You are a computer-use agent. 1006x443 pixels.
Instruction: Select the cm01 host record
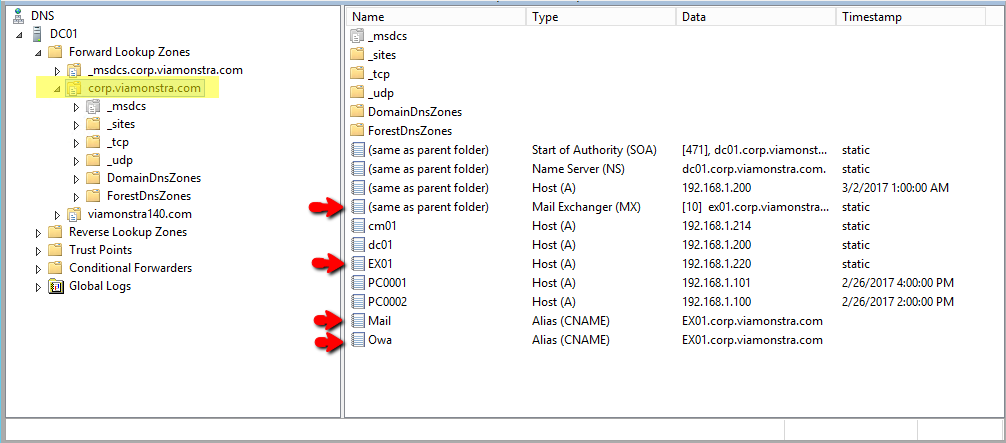(x=382, y=226)
